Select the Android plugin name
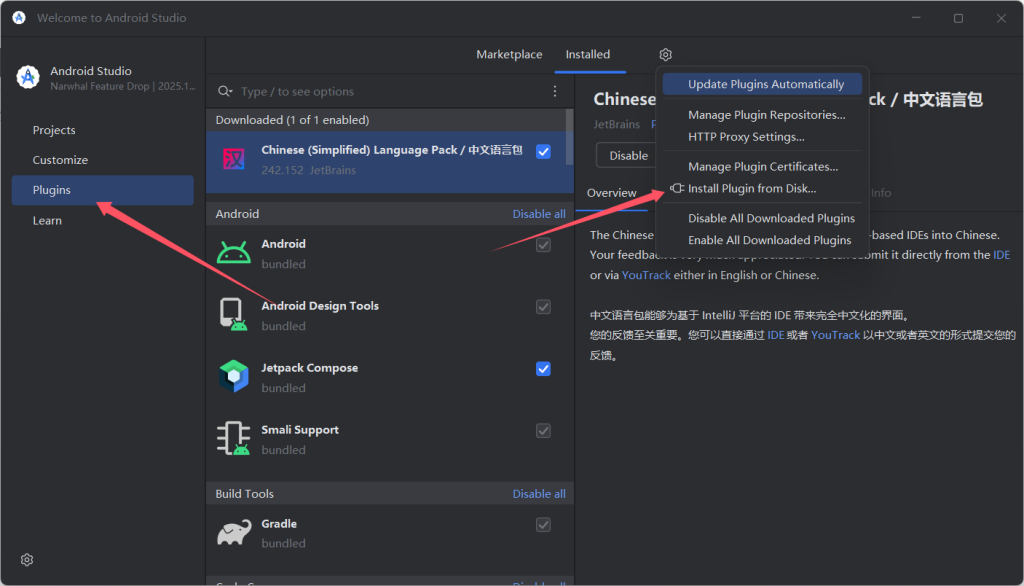 pyautogui.click(x=283, y=244)
